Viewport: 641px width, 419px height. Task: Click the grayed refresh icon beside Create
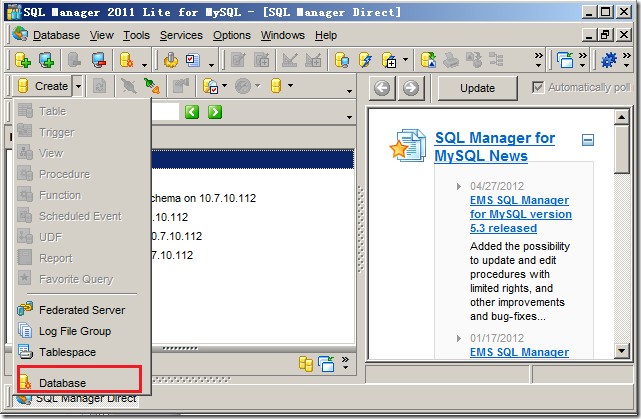[x=99, y=86]
